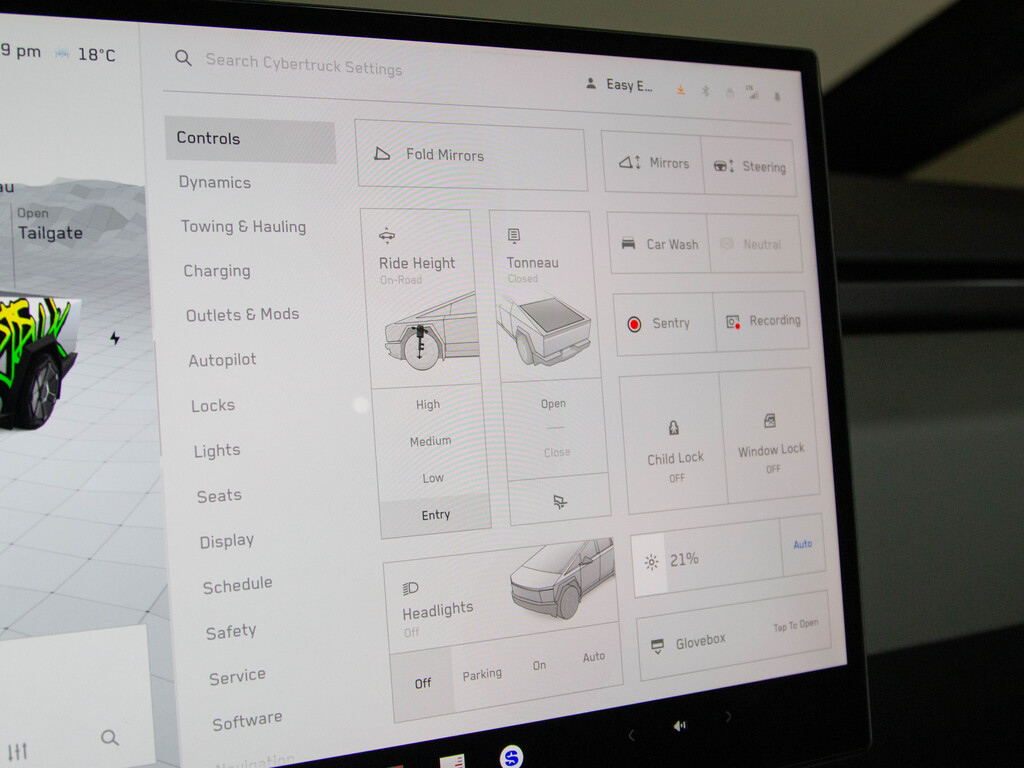Image resolution: width=1024 pixels, height=768 pixels.
Task: Open the Tailgate from vehicle view
Action: coord(50,225)
